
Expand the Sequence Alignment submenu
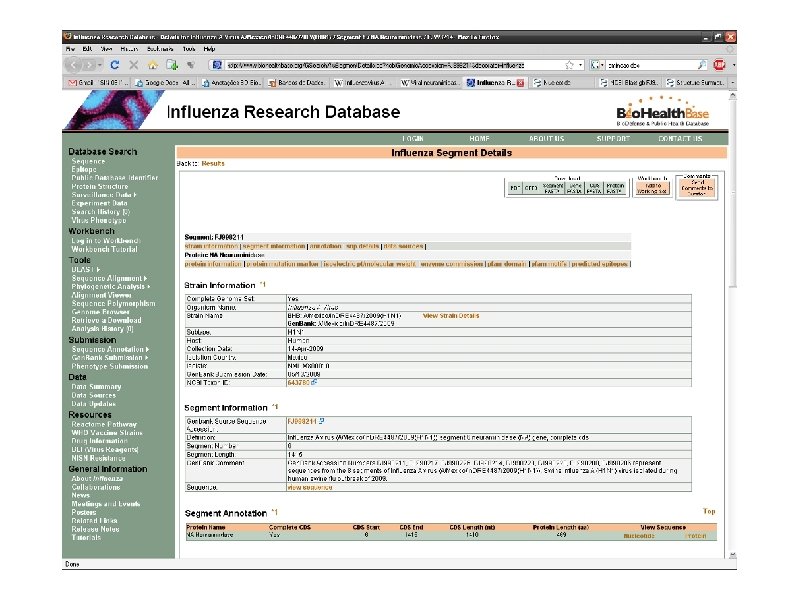click(145, 279)
